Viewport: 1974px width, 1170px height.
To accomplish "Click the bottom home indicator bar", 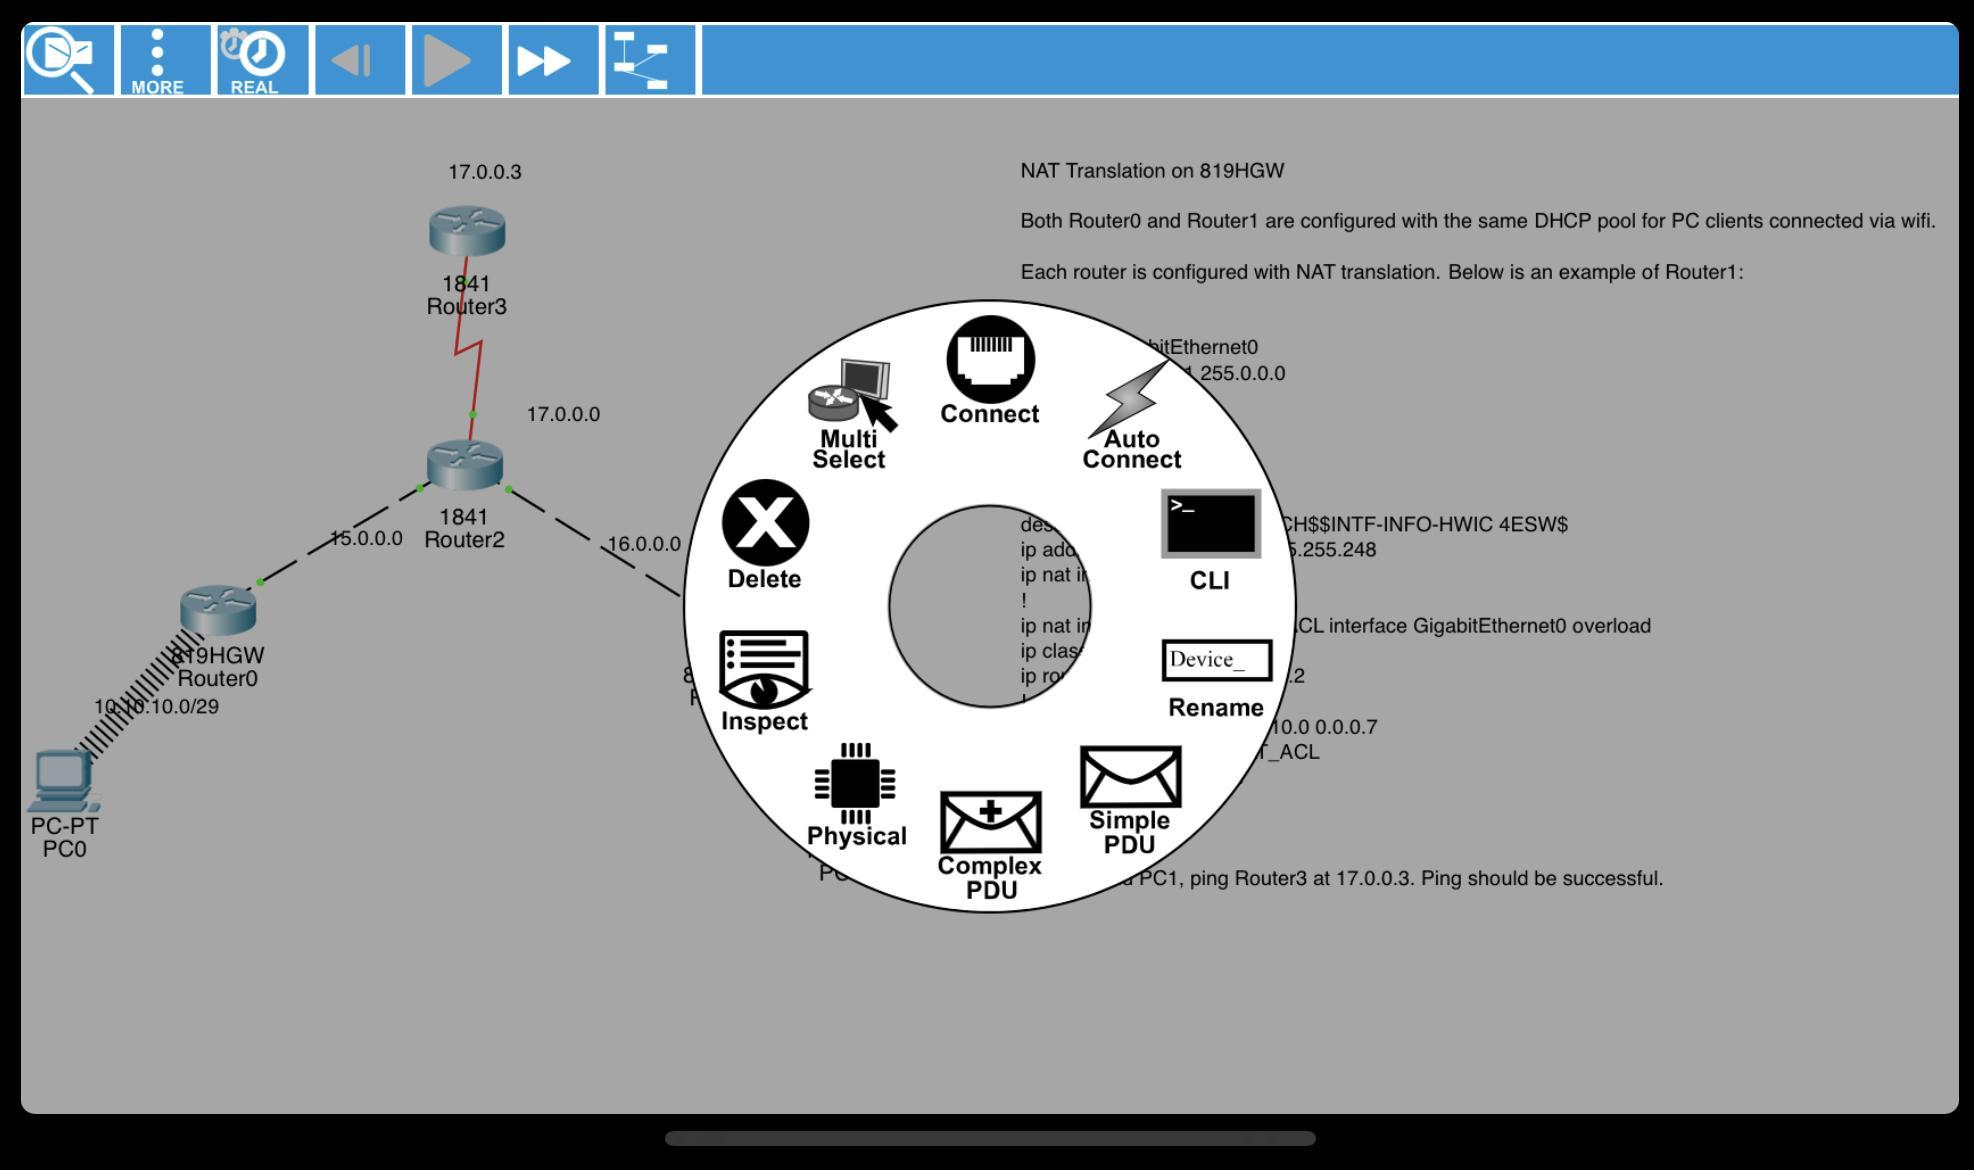I will (990, 1138).
